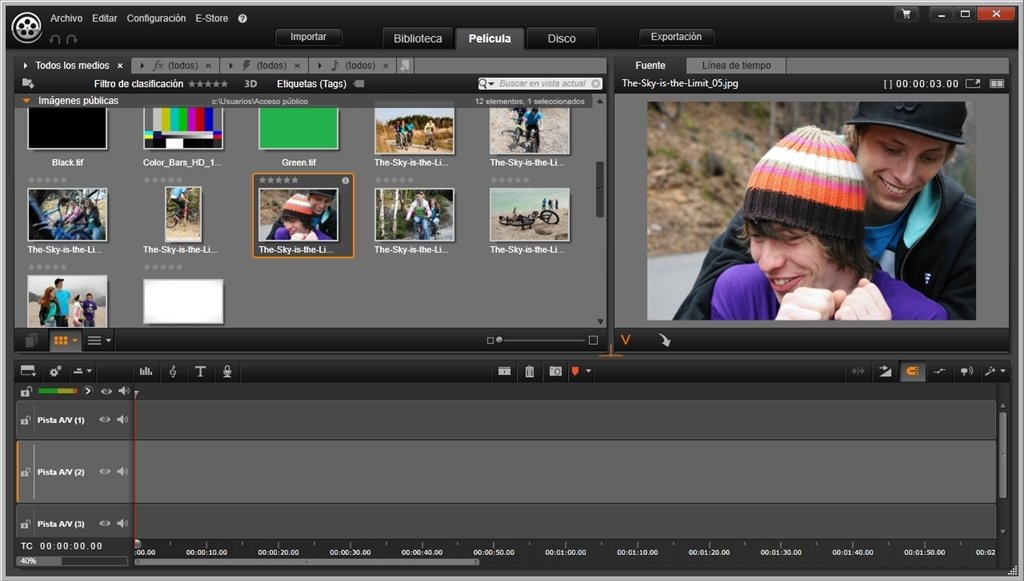Click the Exportación button
Viewport: 1024px width, 581px height.
676,37
